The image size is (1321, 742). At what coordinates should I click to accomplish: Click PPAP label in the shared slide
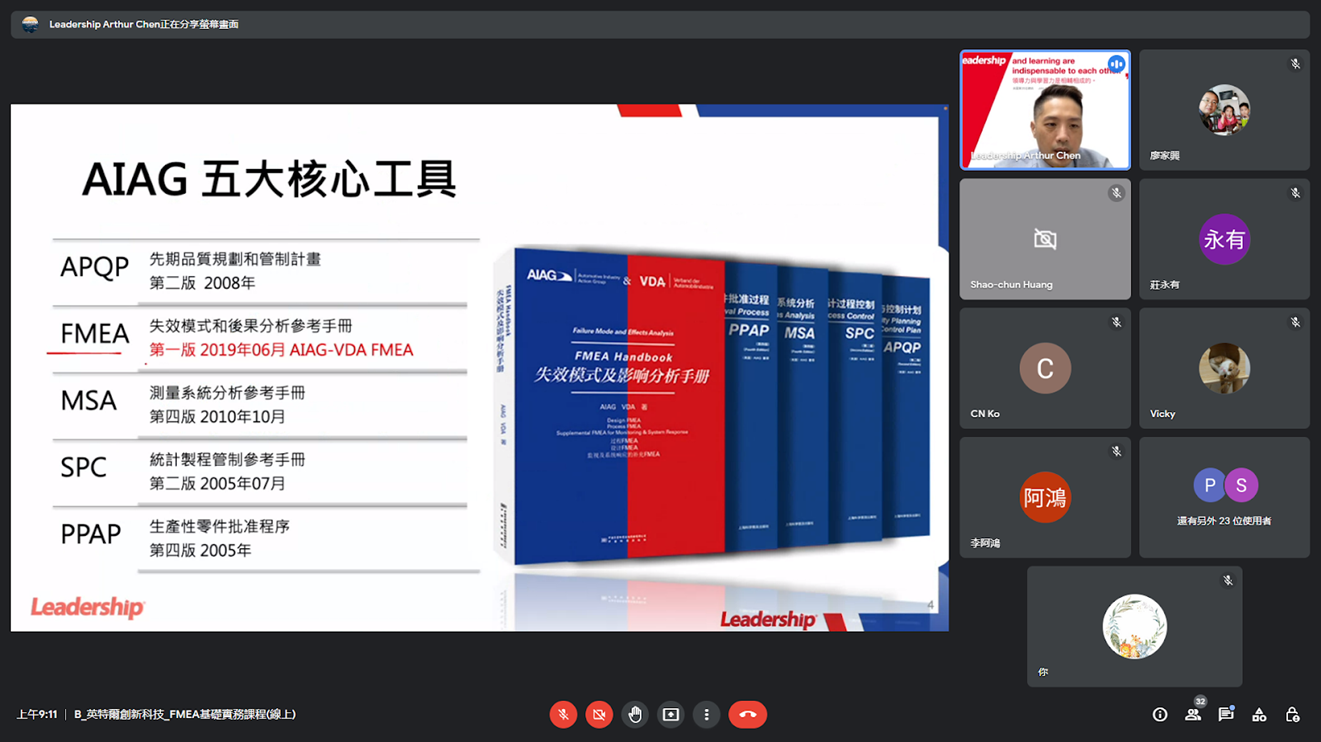[x=91, y=534]
